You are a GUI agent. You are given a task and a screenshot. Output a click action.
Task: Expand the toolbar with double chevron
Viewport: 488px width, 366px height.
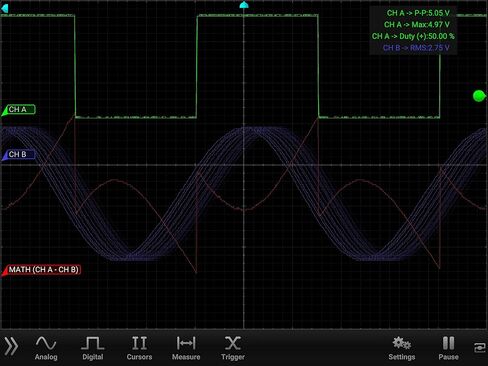point(11,346)
